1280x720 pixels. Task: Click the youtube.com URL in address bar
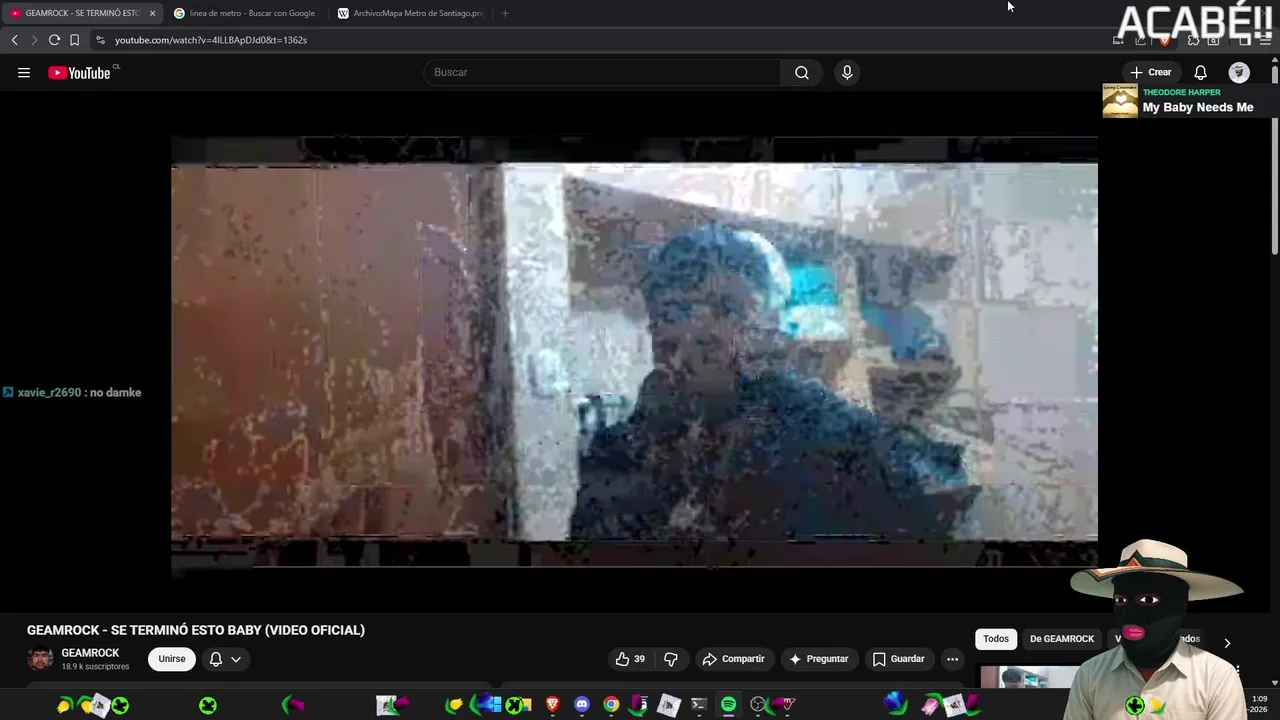[211, 40]
